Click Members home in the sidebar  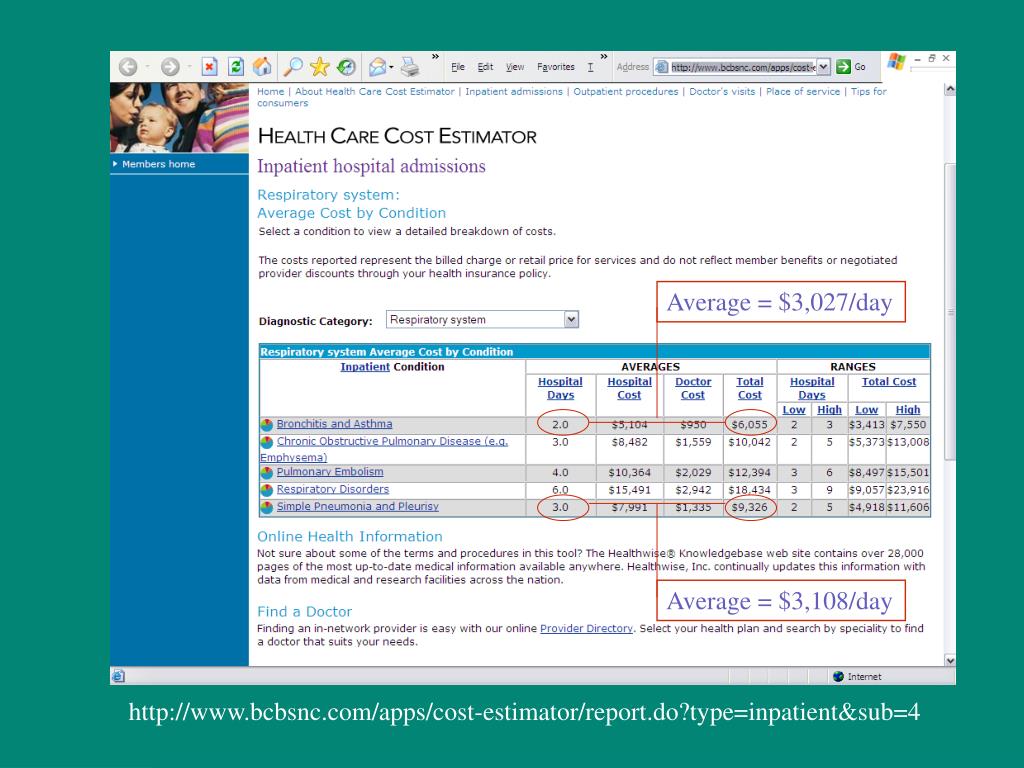[x=158, y=164]
